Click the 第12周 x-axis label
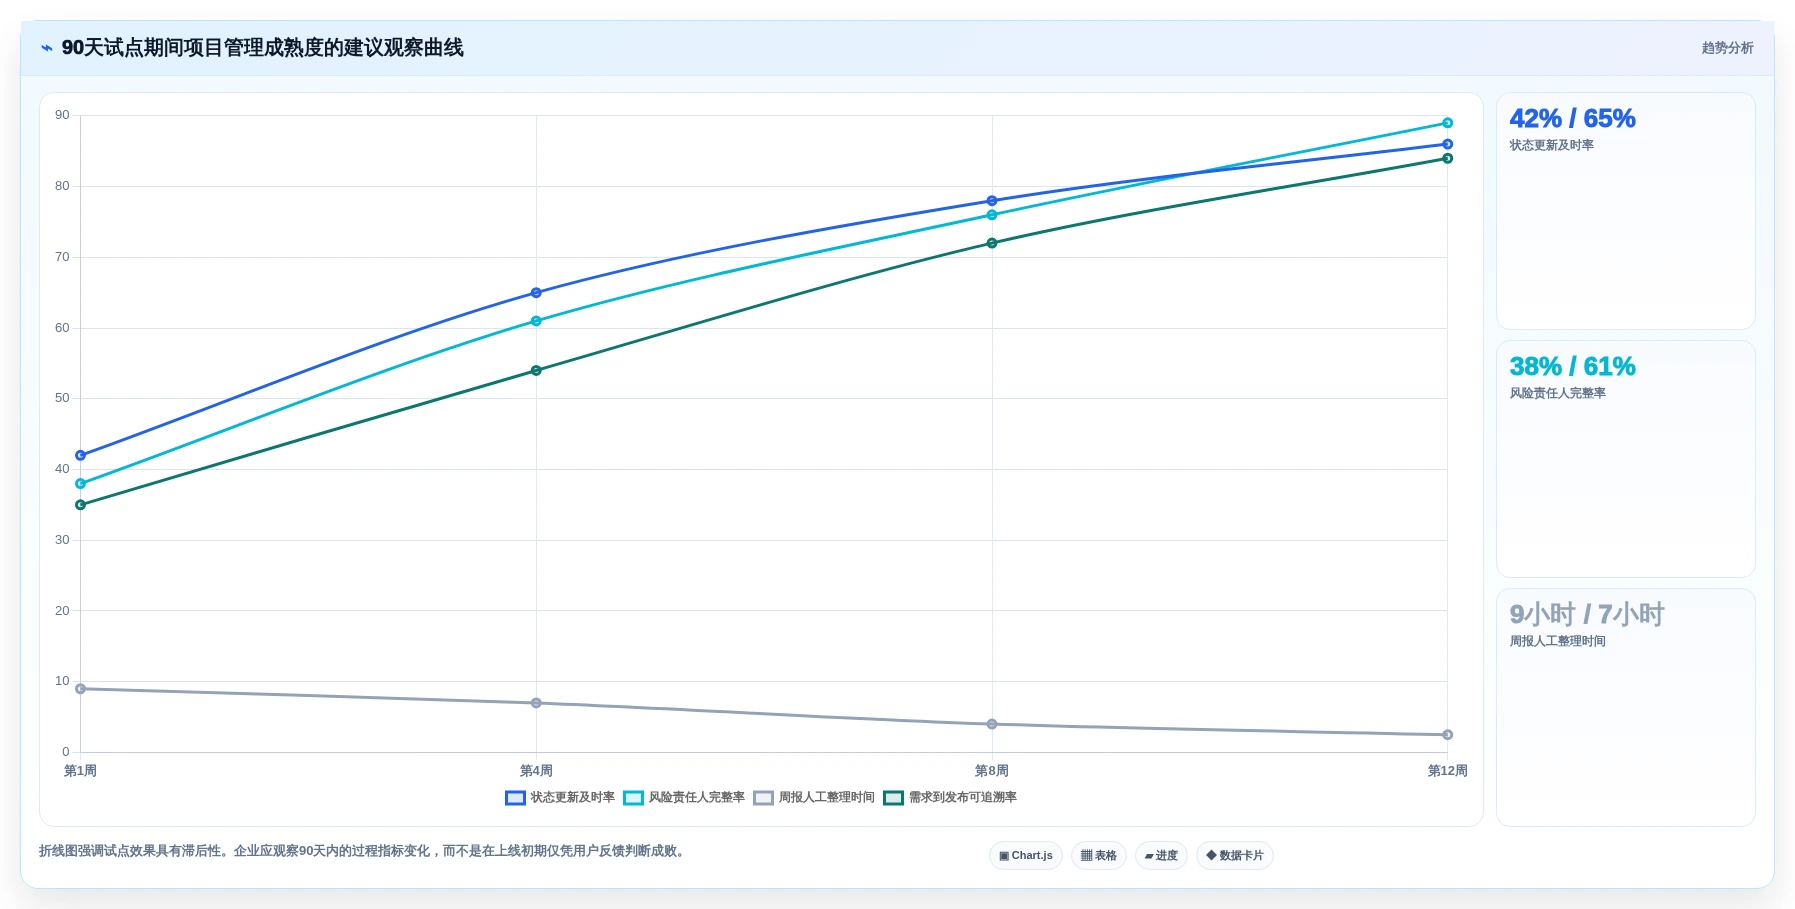This screenshot has width=1795, height=909. 1447,771
